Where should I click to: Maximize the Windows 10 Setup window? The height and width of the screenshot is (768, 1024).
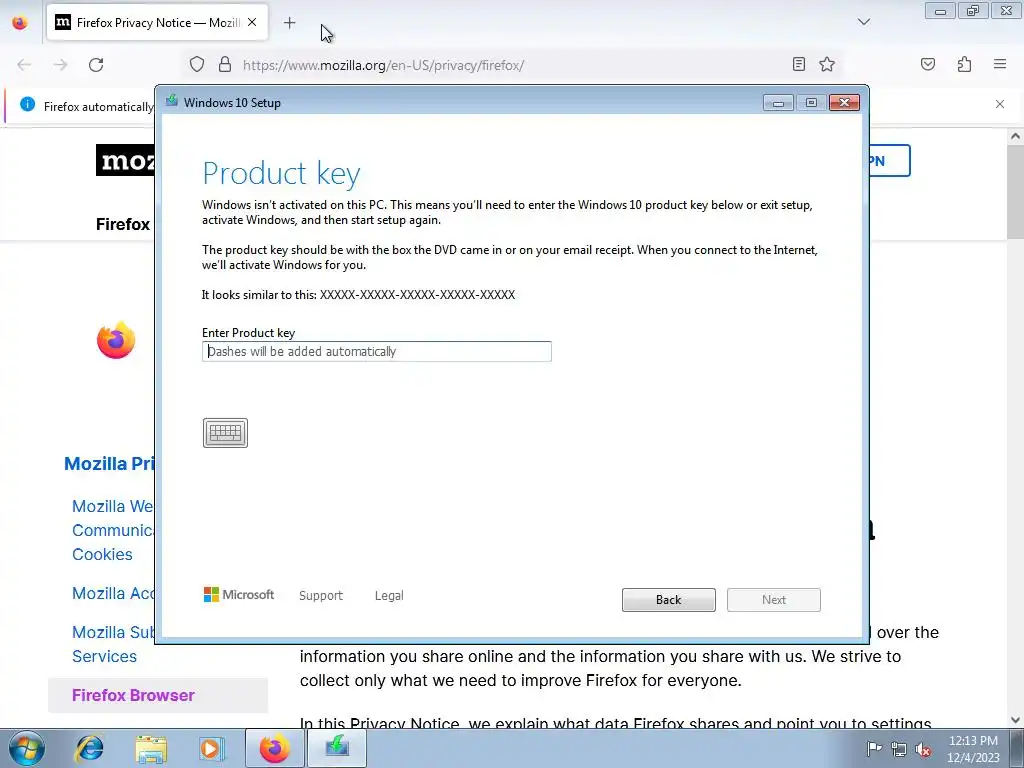tap(811, 103)
